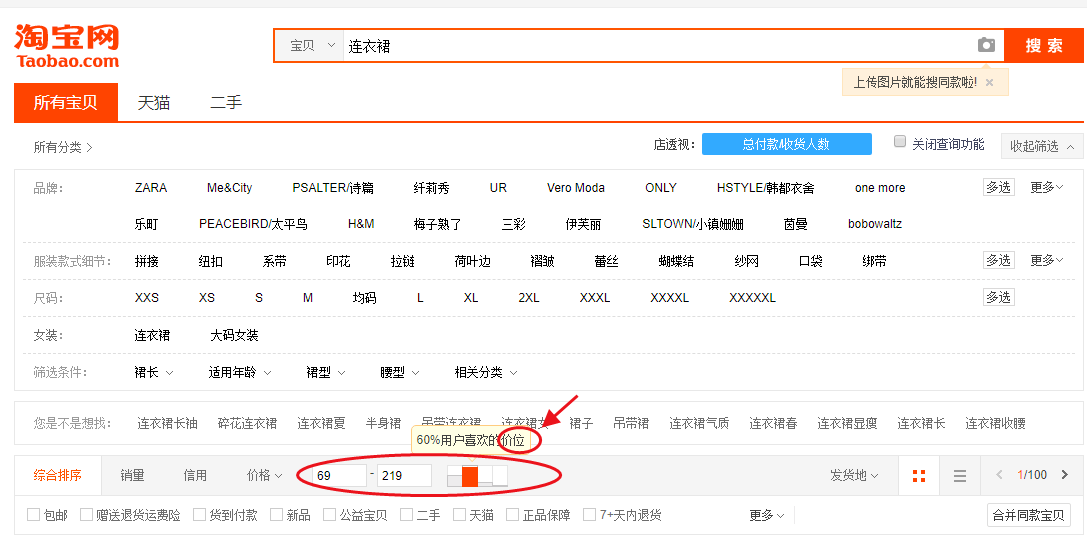Click the camera image search icon

point(986,45)
